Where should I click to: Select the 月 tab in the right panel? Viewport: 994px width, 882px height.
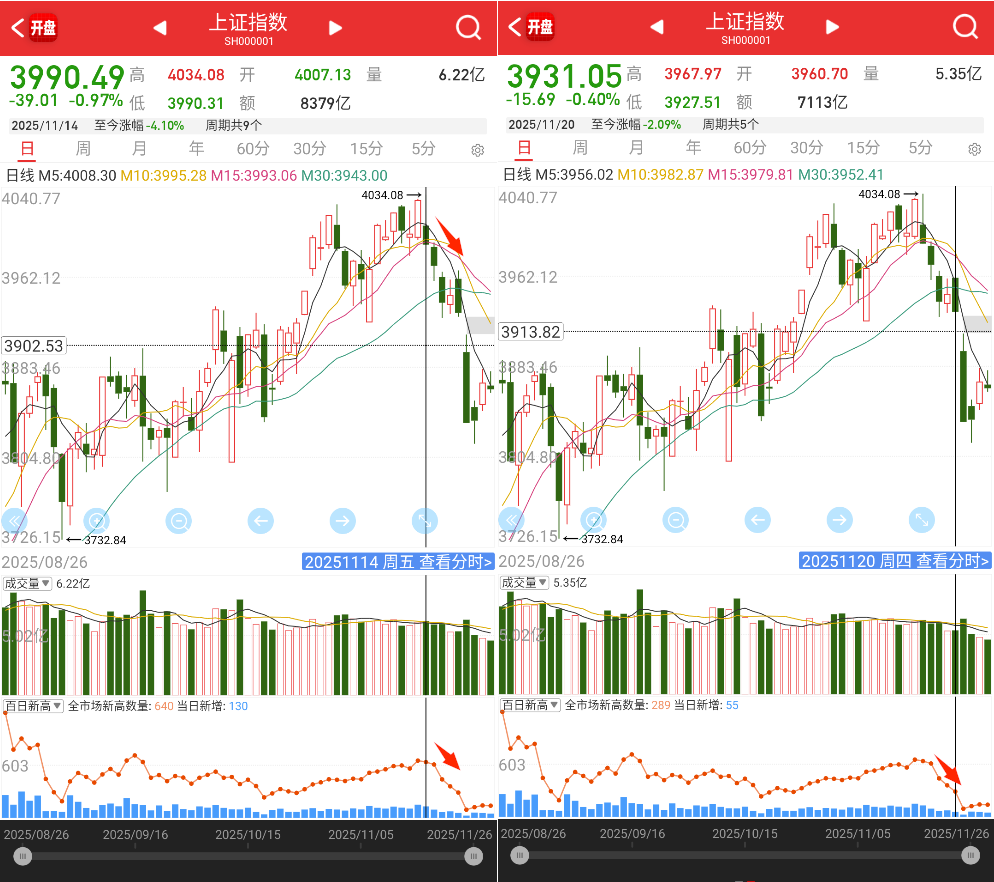[636, 148]
